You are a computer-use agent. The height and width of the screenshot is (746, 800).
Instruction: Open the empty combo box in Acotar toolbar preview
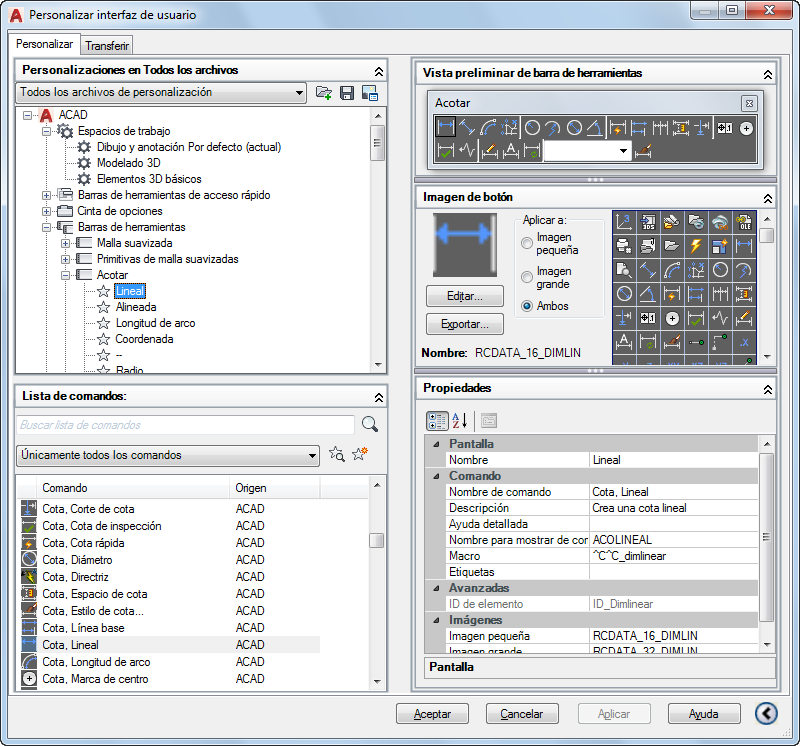pyautogui.click(x=587, y=151)
